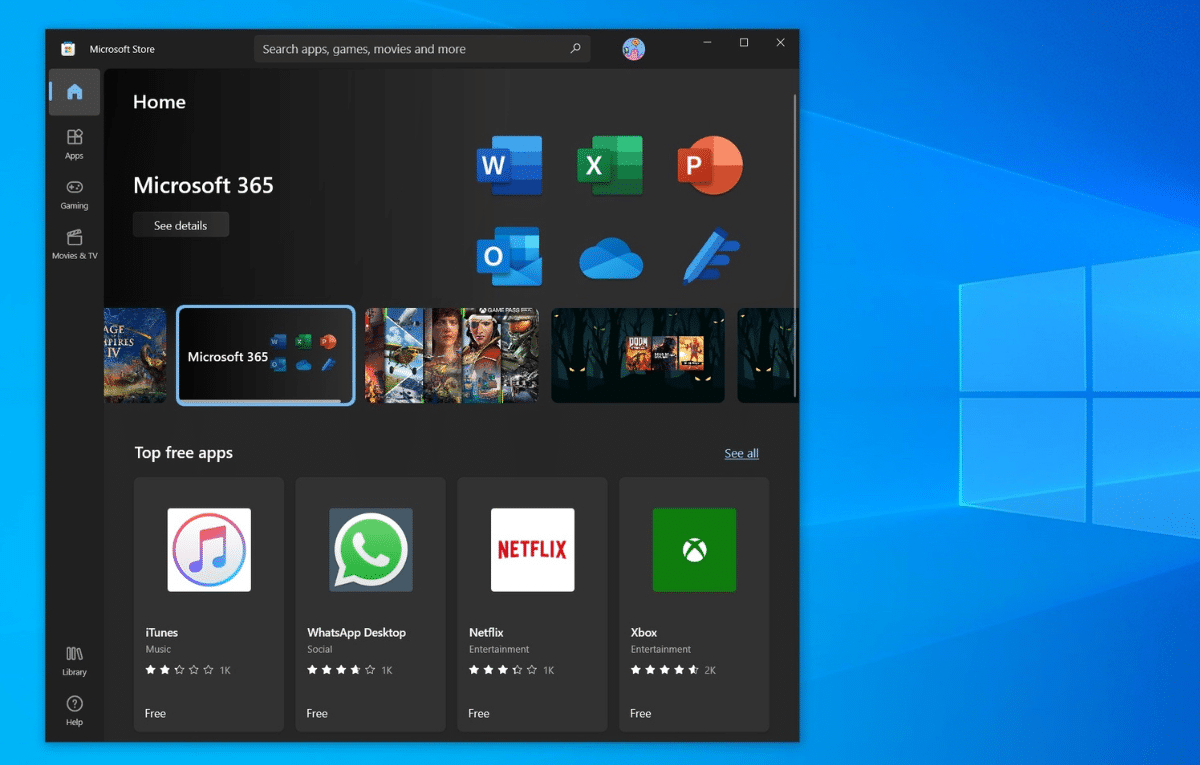Click the Microsoft Store logo icon
Screen dimensions: 1200x765
tap(68, 49)
